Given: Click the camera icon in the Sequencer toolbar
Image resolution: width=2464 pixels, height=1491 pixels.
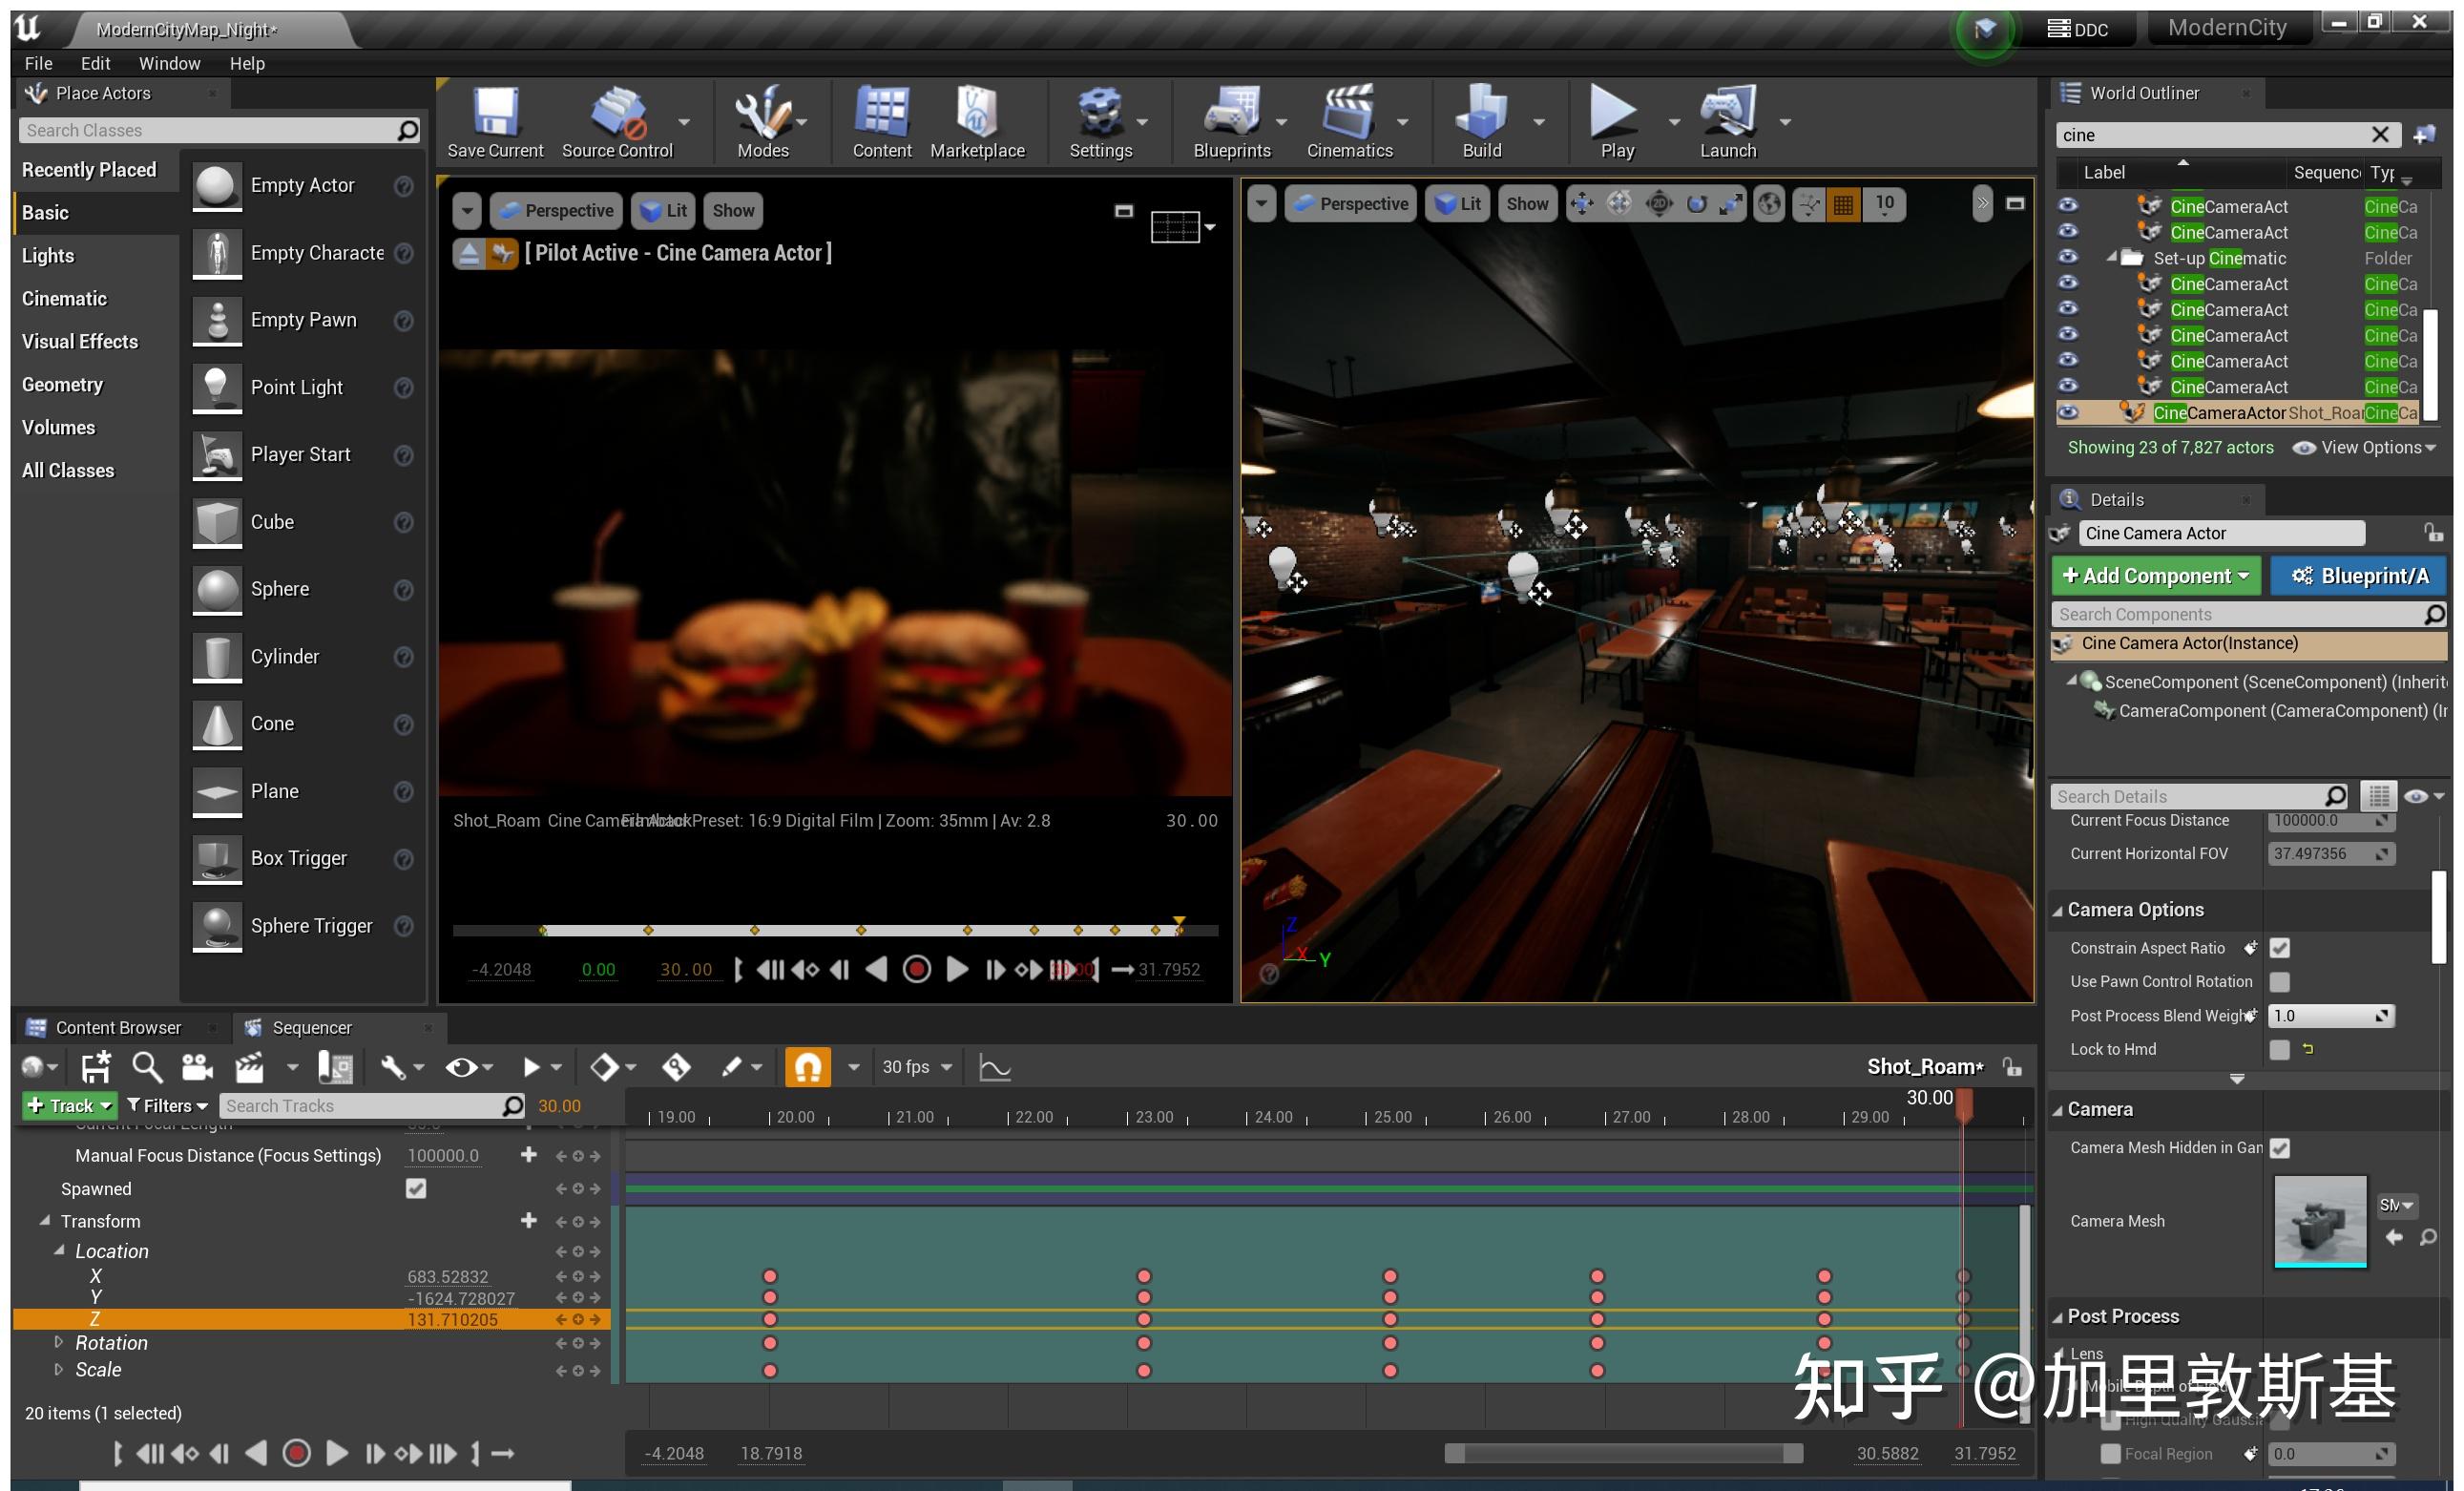Looking at the screenshot, I should (x=196, y=1066).
